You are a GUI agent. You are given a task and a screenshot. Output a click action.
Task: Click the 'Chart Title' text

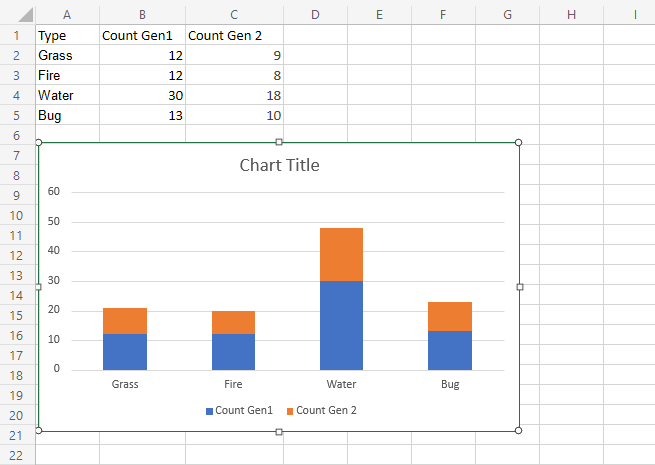click(x=279, y=165)
